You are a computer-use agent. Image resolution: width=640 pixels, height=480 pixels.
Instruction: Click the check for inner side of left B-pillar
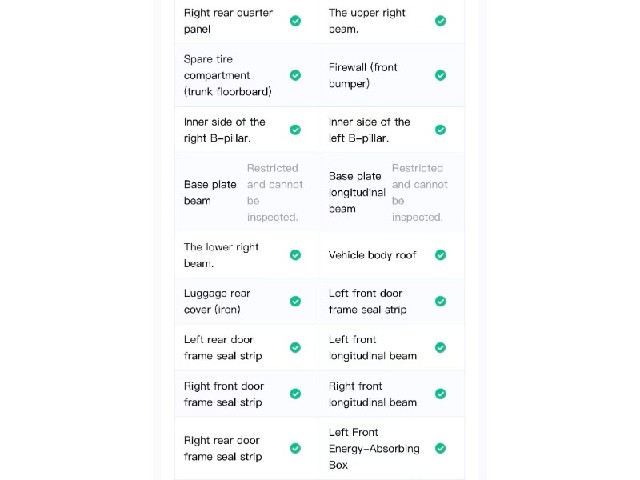tap(440, 130)
